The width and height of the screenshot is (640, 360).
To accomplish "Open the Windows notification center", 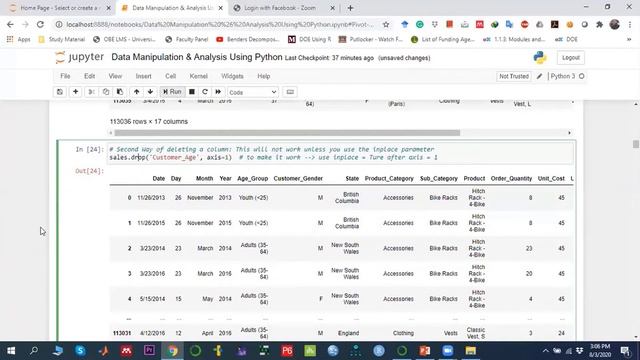I will point(625,351).
